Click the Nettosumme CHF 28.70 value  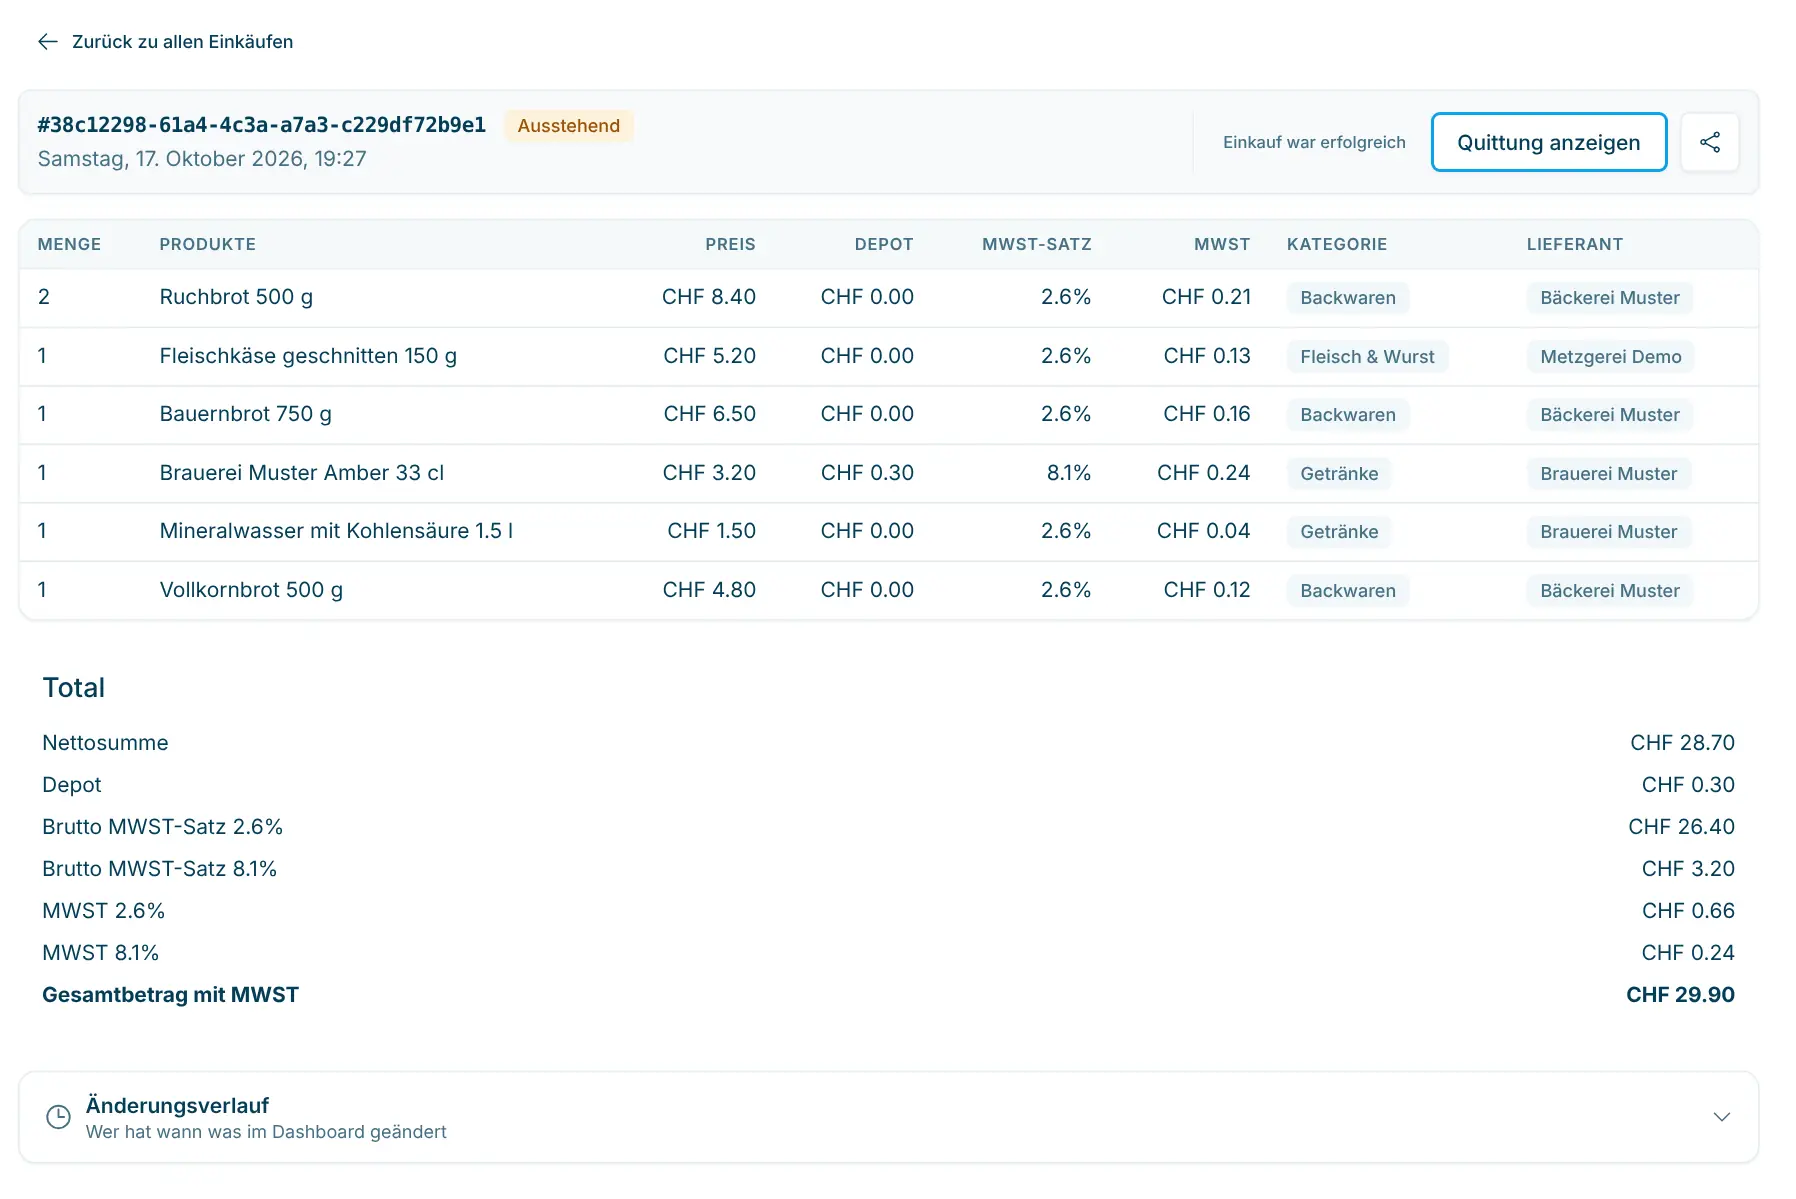tap(1682, 743)
